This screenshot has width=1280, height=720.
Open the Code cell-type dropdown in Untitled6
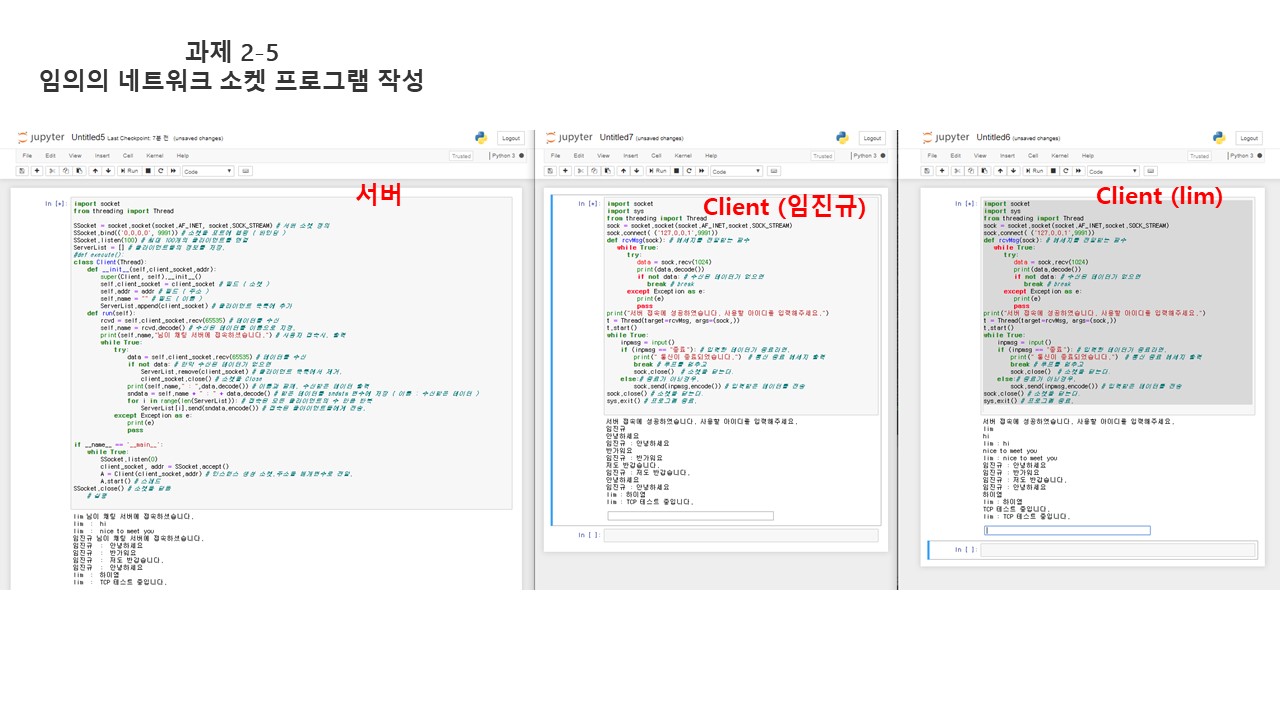[x=1113, y=171]
